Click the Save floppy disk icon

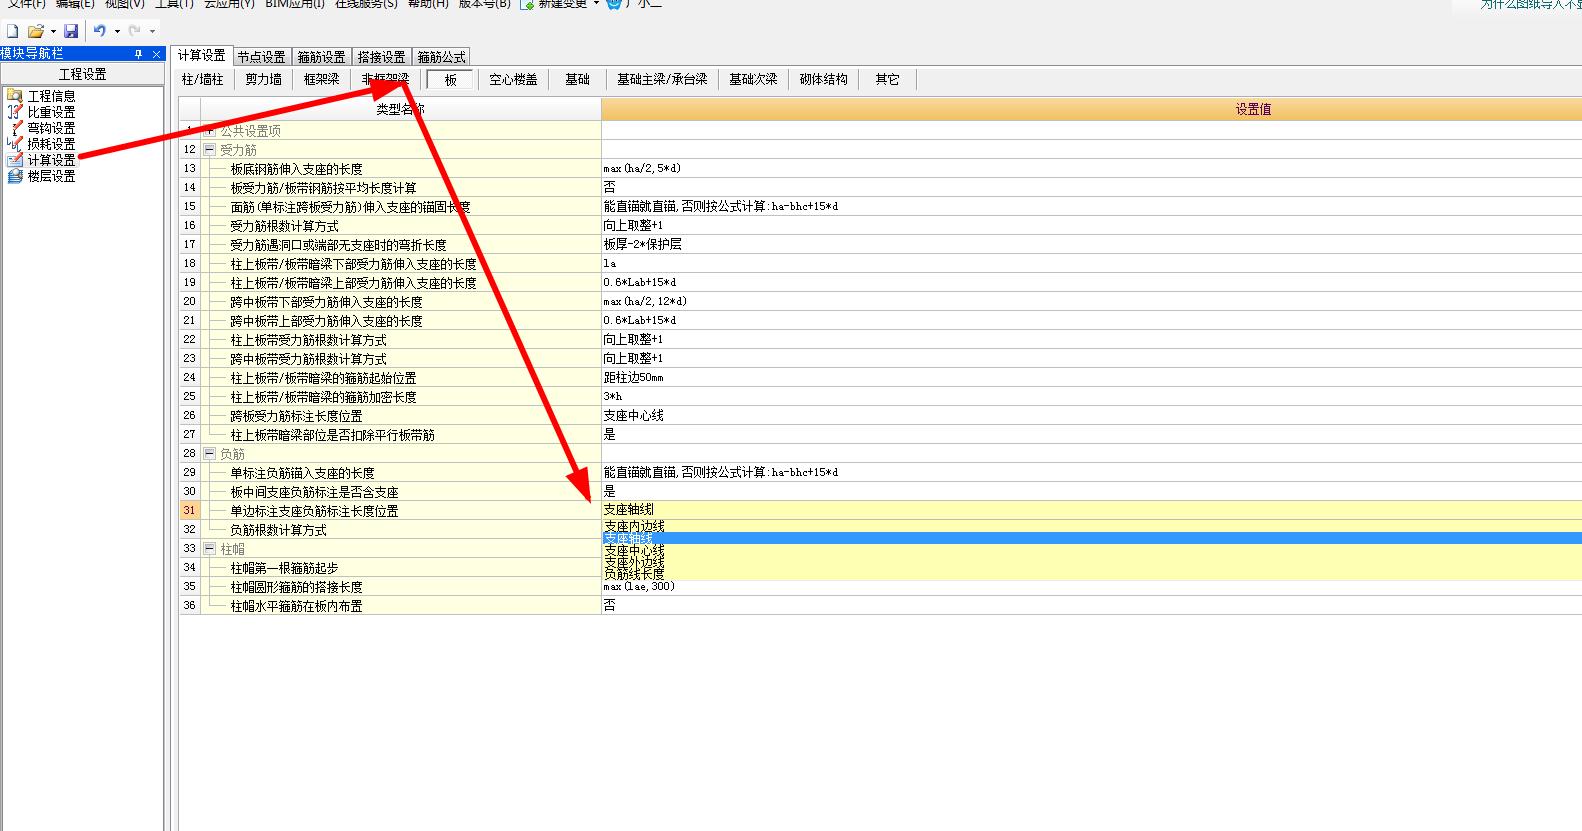point(70,31)
